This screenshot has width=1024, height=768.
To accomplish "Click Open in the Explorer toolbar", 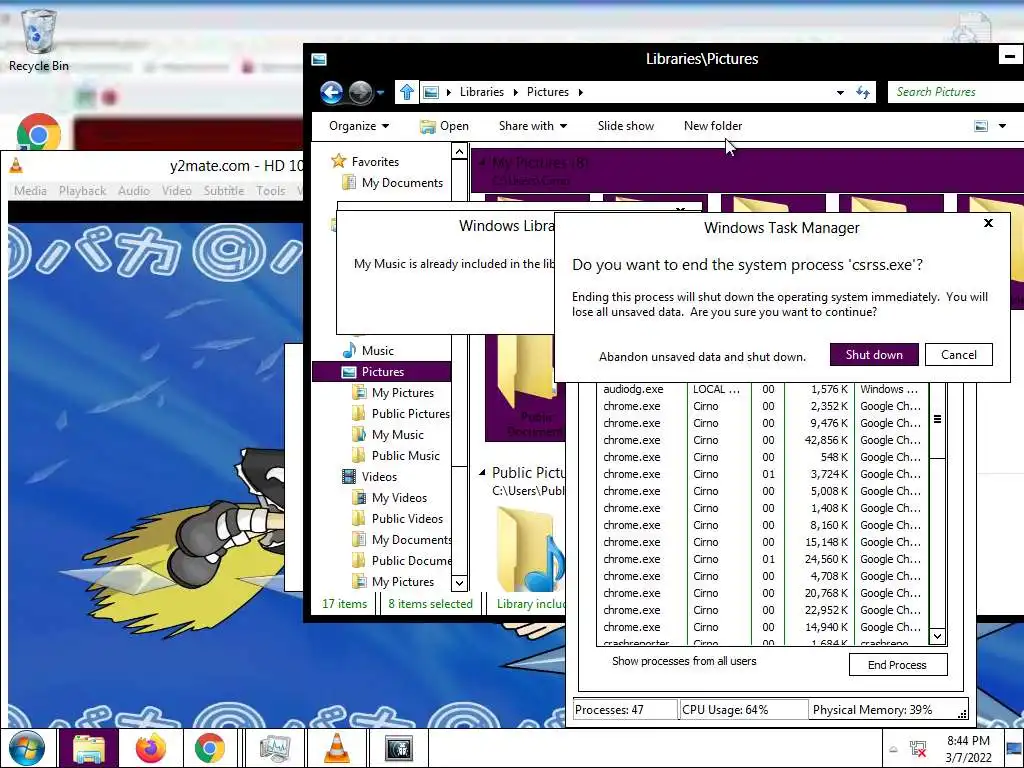I will click(x=444, y=126).
